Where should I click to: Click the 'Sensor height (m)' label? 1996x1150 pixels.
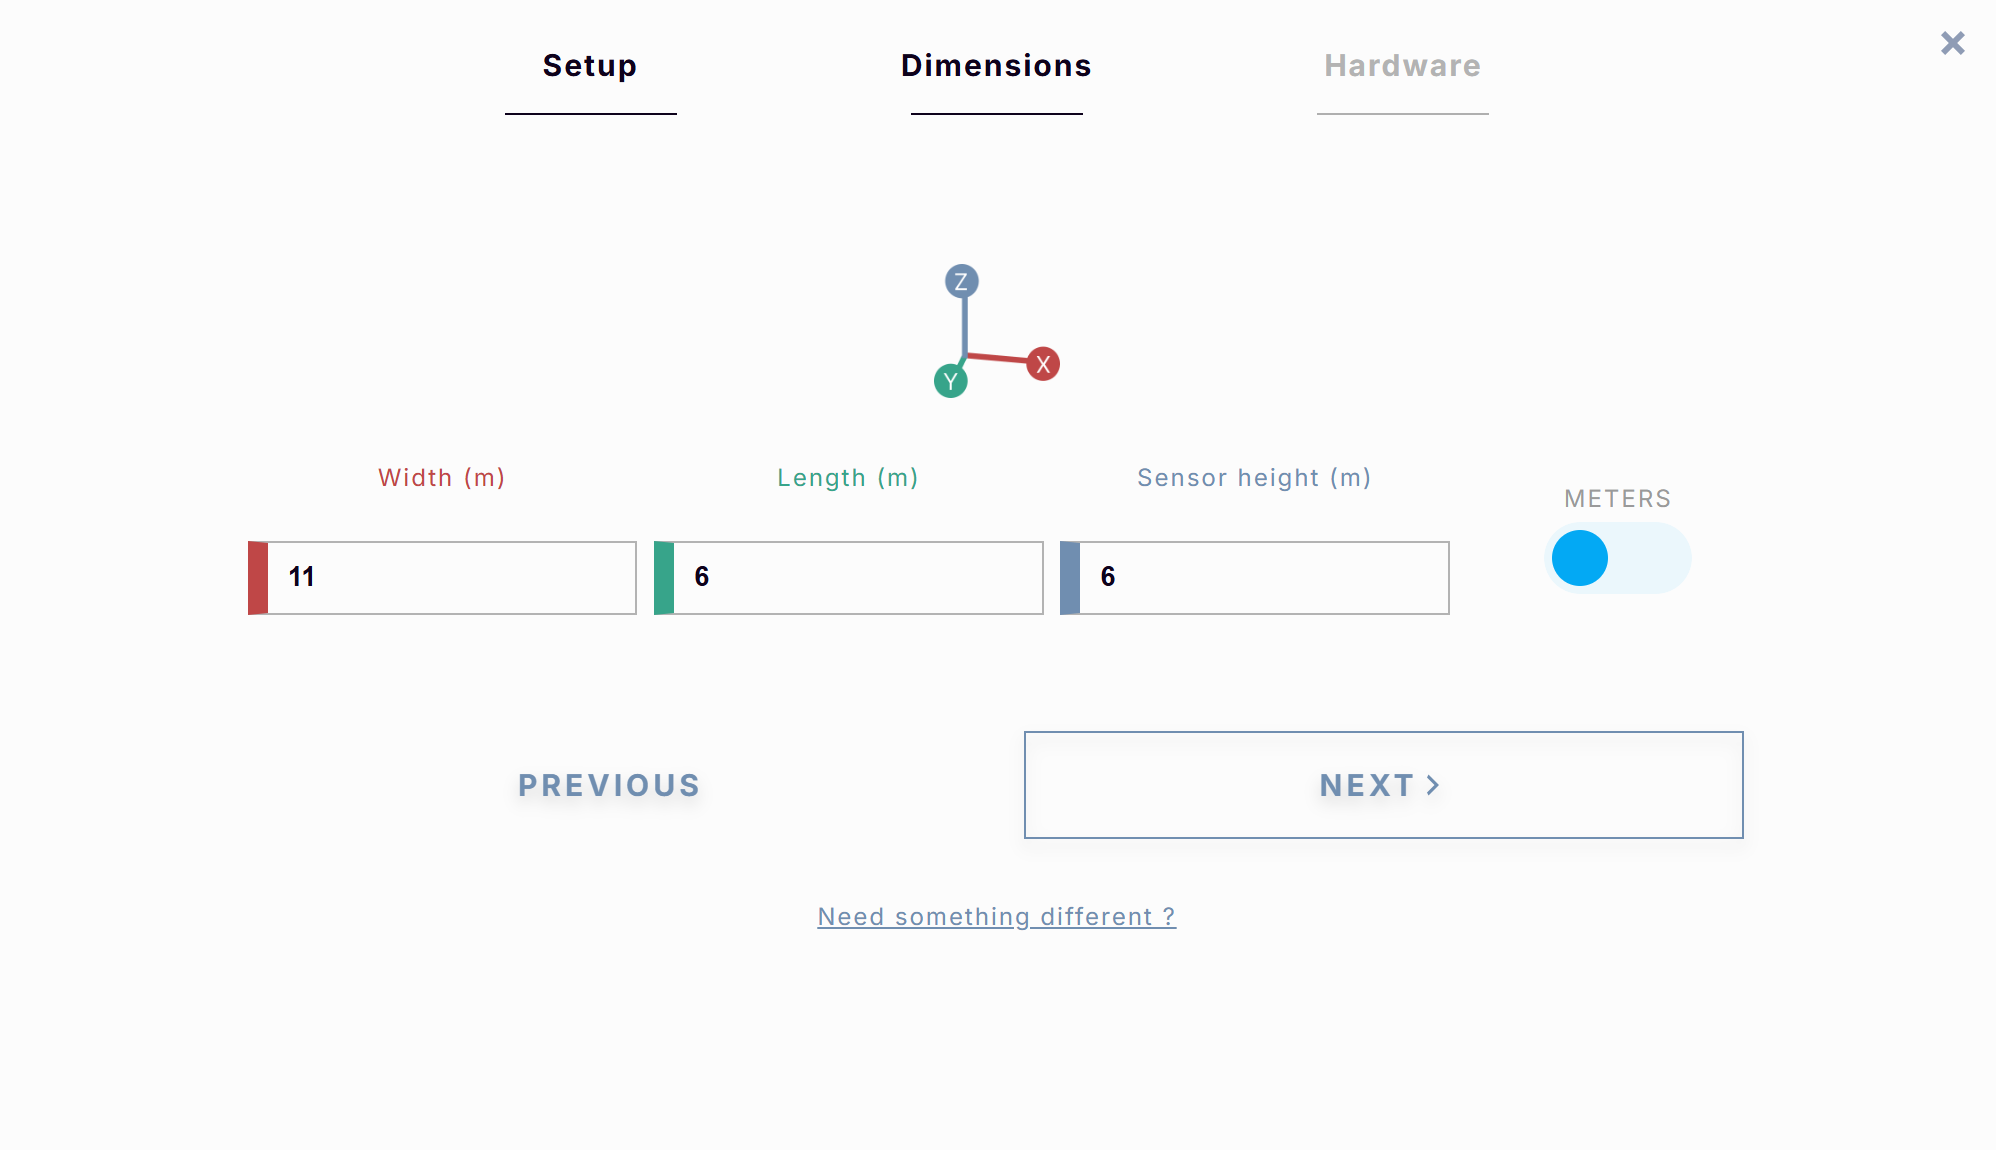tap(1253, 478)
